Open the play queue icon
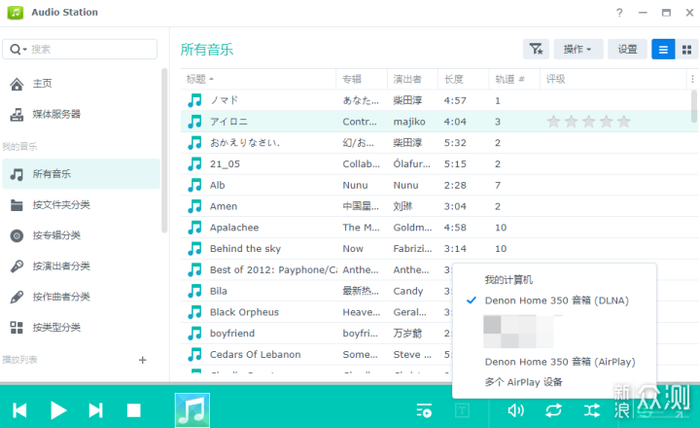Viewport: 700px width, 428px height. click(x=424, y=410)
